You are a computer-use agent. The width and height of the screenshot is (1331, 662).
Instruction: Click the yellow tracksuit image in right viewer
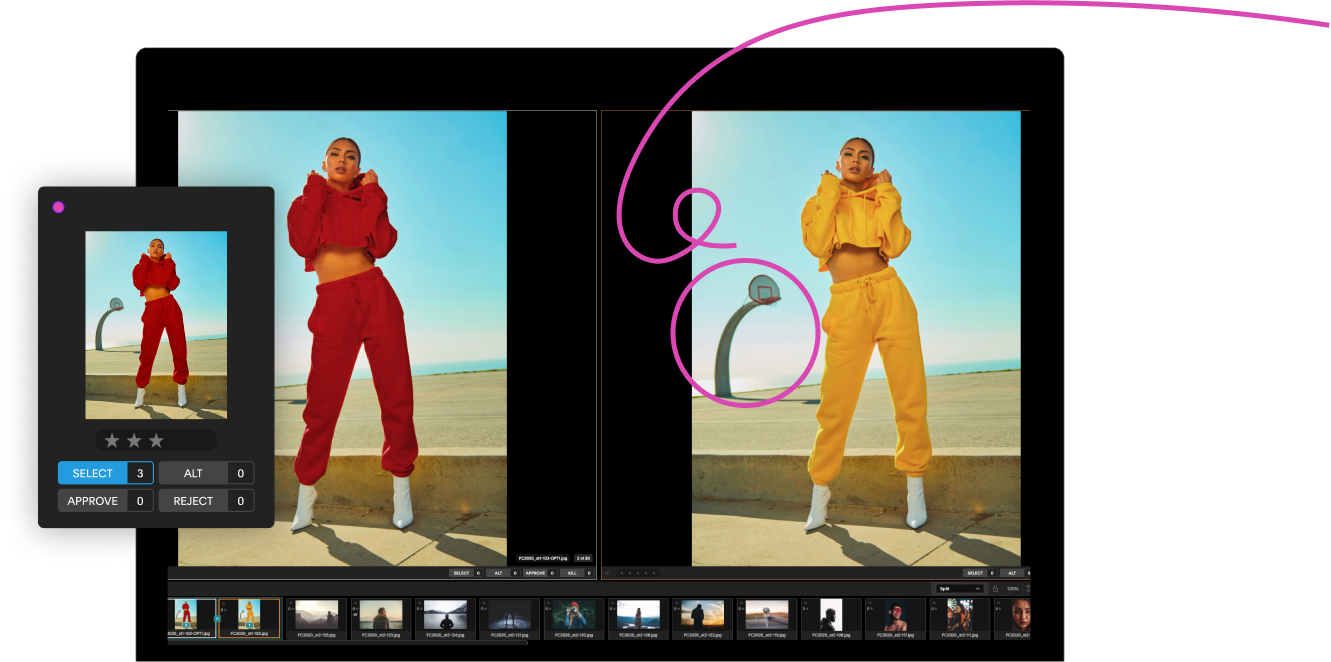[x=856, y=338]
